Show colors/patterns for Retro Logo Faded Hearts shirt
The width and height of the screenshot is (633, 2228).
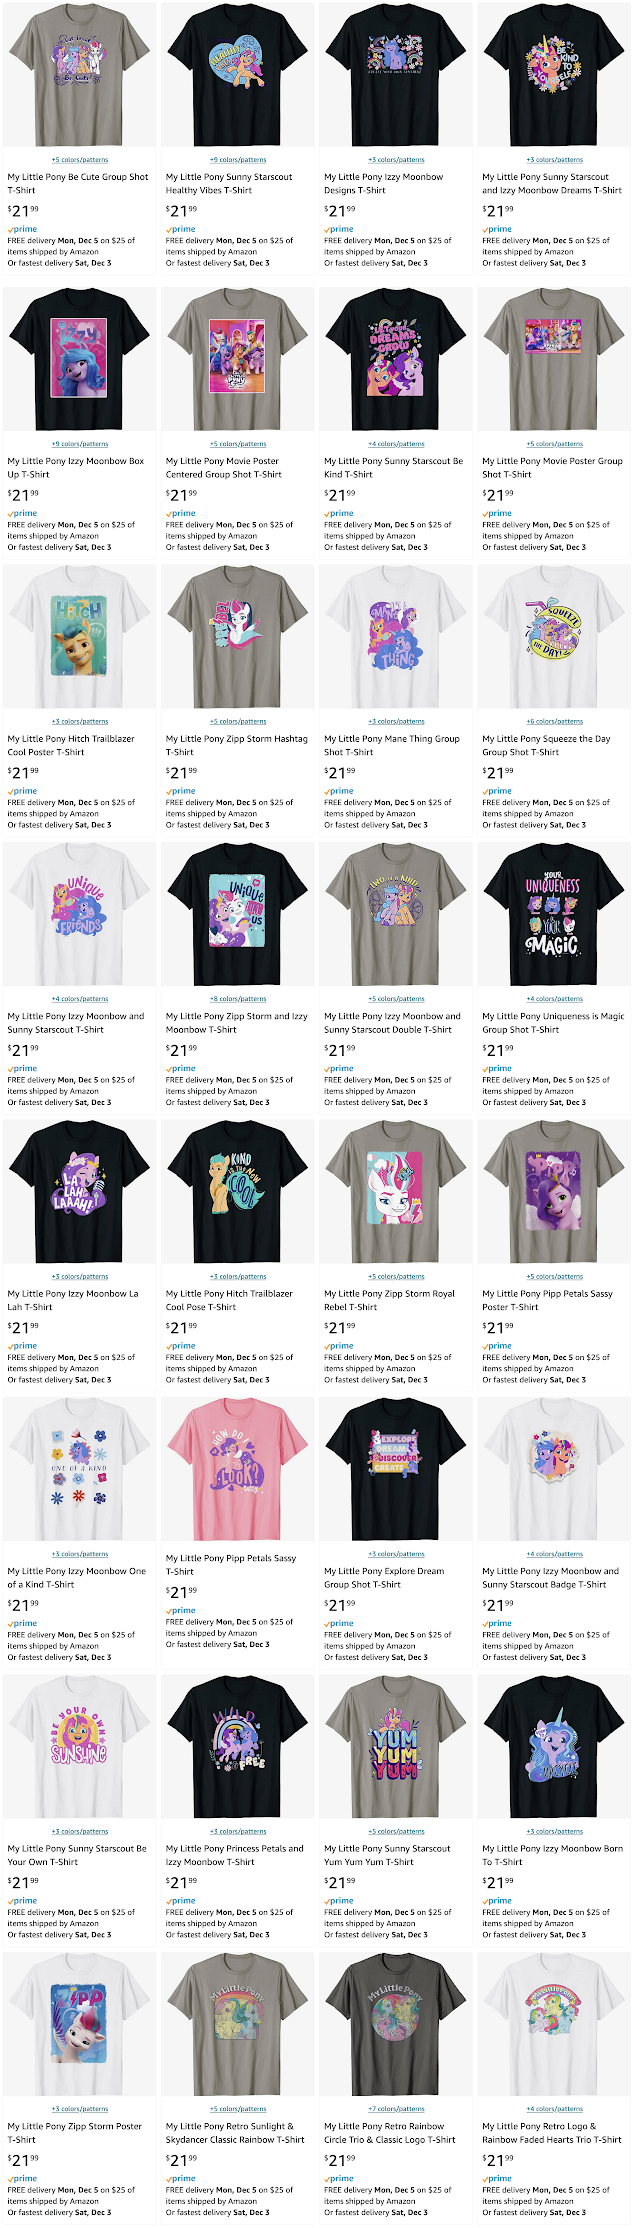(x=555, y=2108)
